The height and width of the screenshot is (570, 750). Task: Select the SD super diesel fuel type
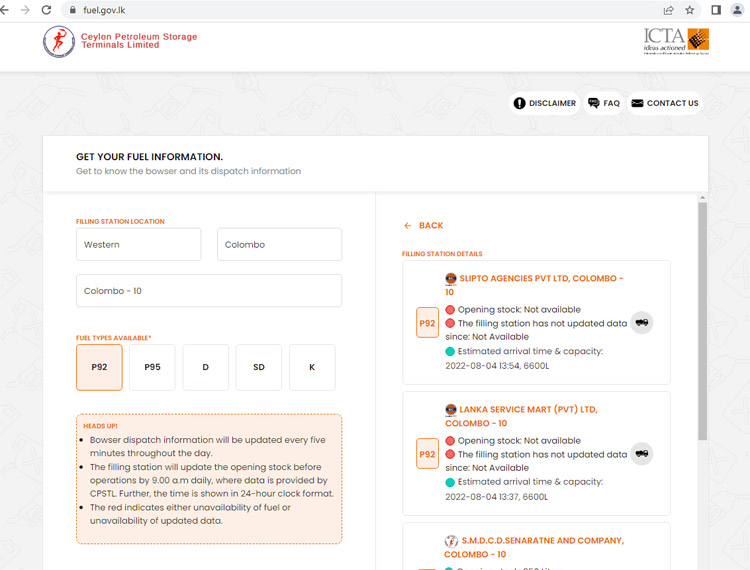(259, 367)
